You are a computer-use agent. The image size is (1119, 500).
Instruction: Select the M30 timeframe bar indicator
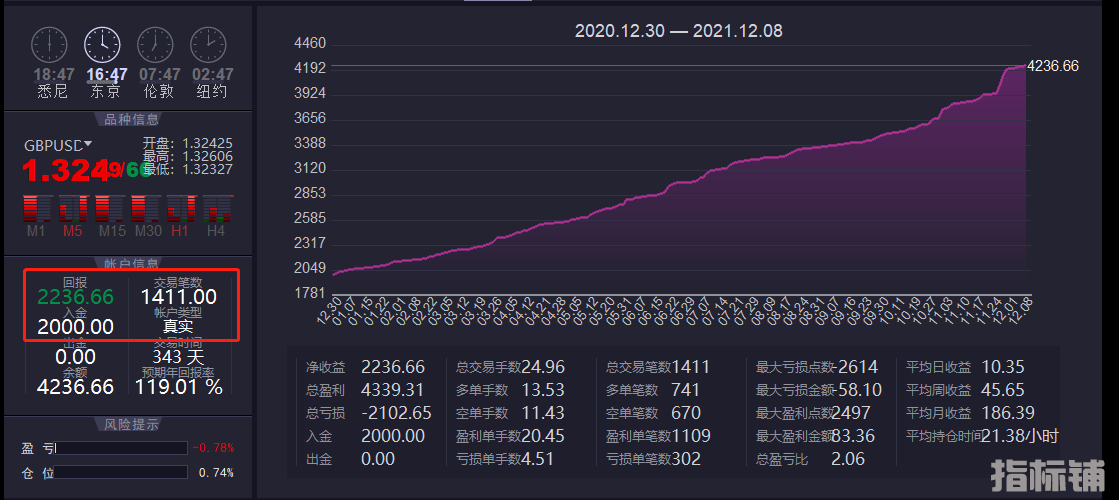click(x=147, y=209)
